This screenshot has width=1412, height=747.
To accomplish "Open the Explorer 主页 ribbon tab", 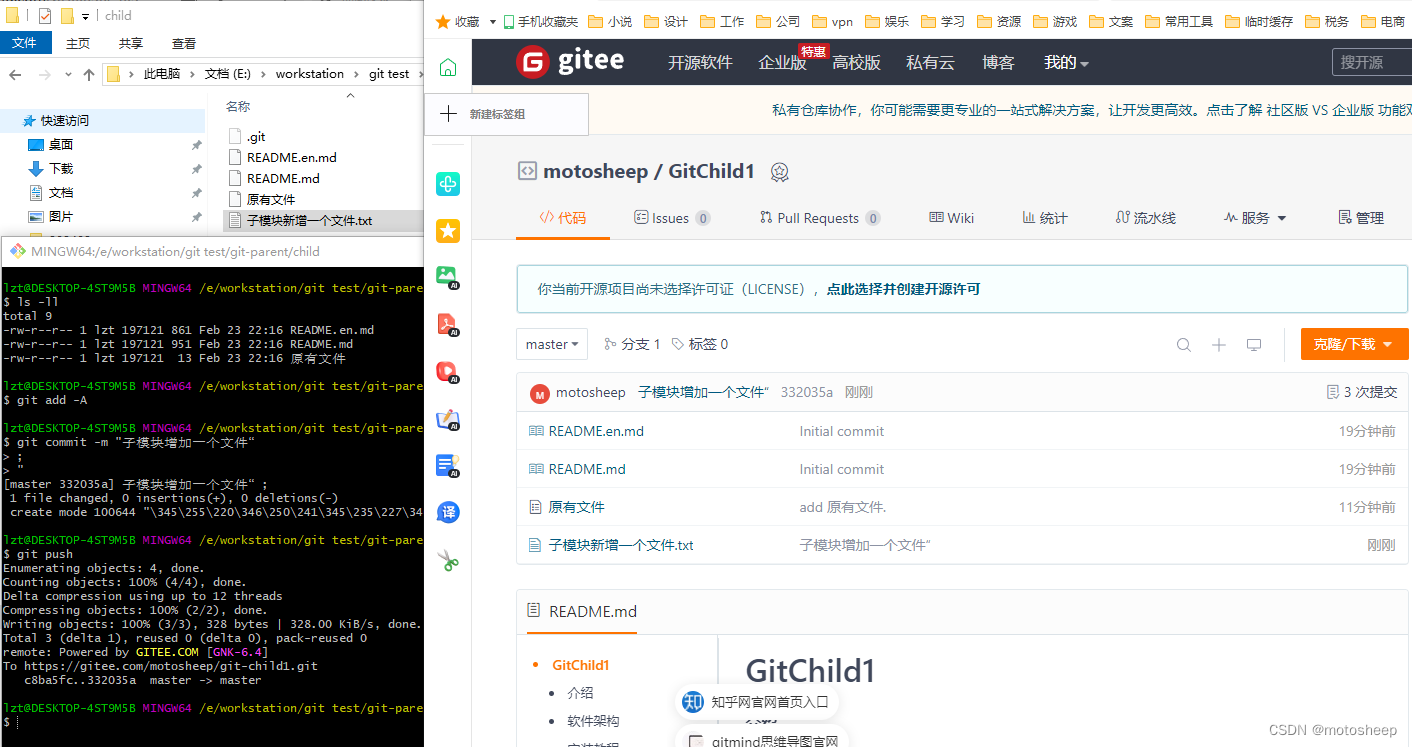I will click(x=78, y=43).
